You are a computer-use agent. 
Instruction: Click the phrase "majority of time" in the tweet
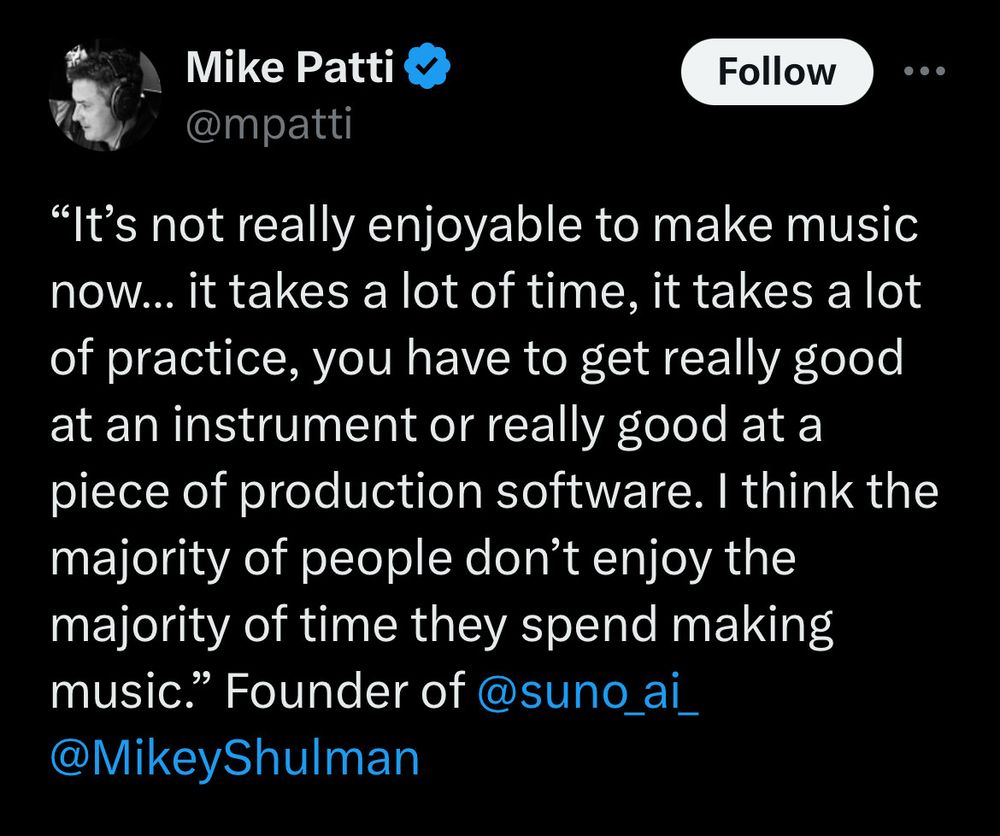pos(224,625)
